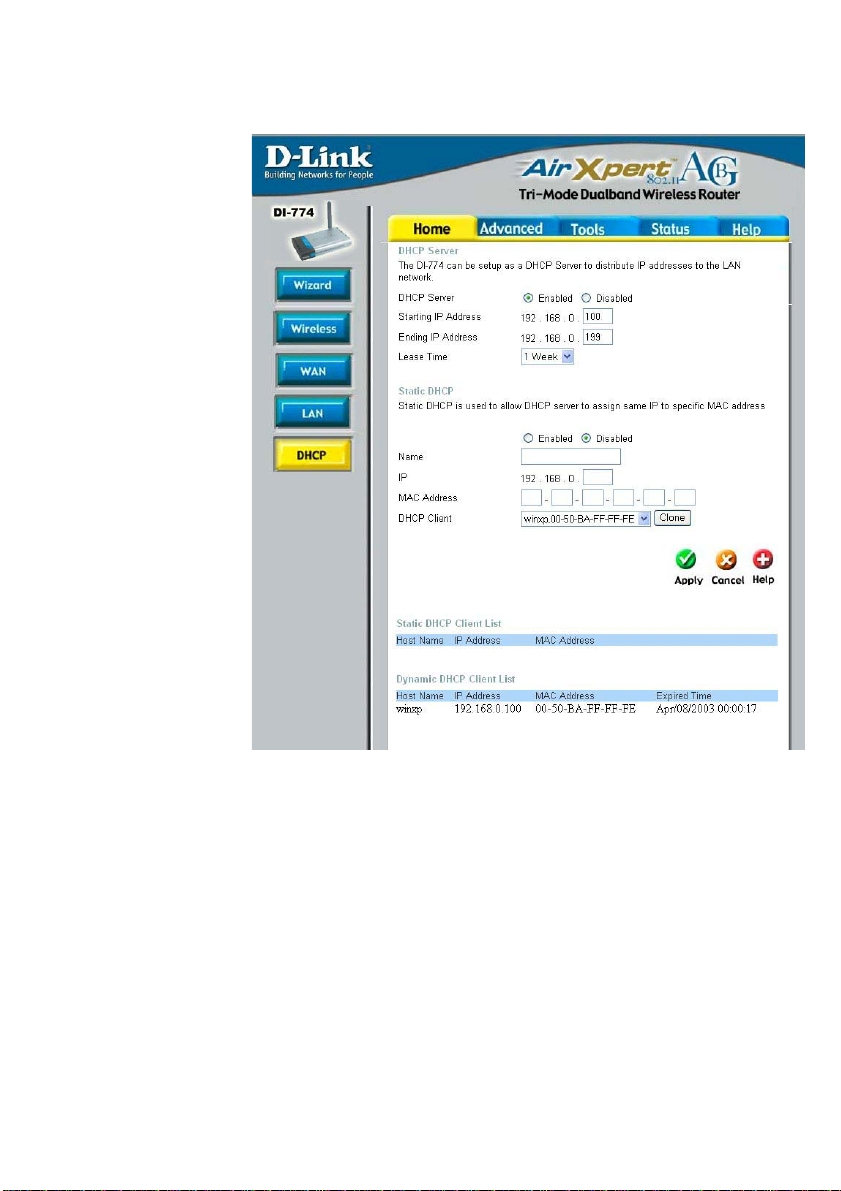The height and width of the screenshot is (1191, 841).
Task: Click the D-Link logo
Action: 318,163
